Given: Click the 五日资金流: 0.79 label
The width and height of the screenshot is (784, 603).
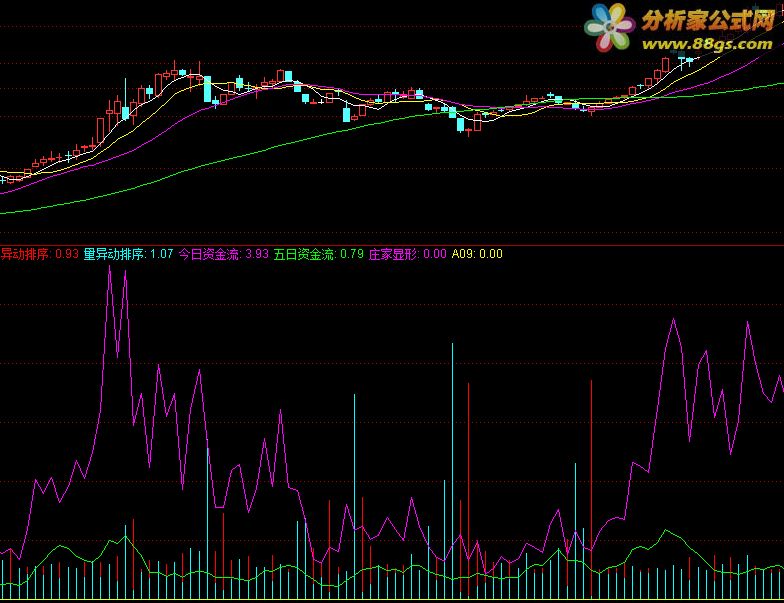Looking at the screenshot, I should click(318, 254).
